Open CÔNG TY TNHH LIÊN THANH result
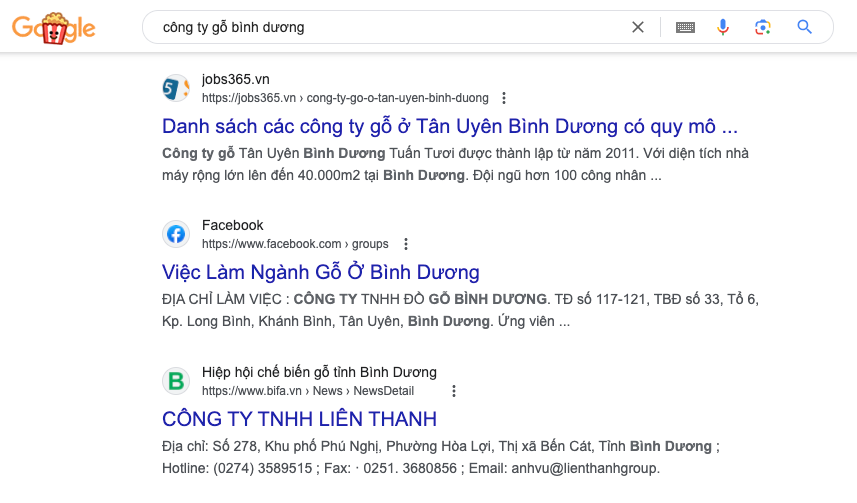The height and width of the screenshot is (503, 857). click(300, 419)
